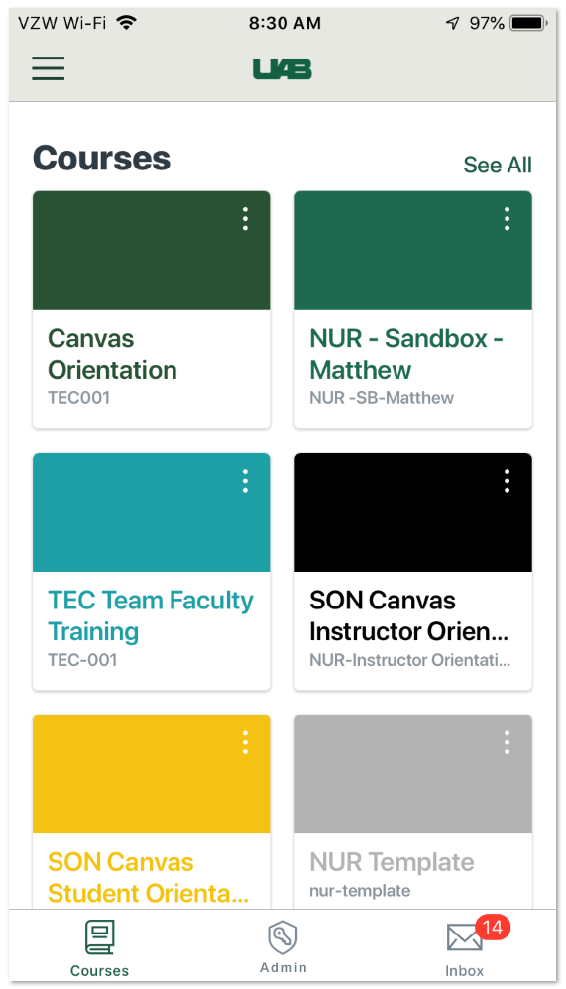This screenshot has width=566, height=989.
Task: Open TEC Team Faculty Training course title
Action: pos(151,616)
